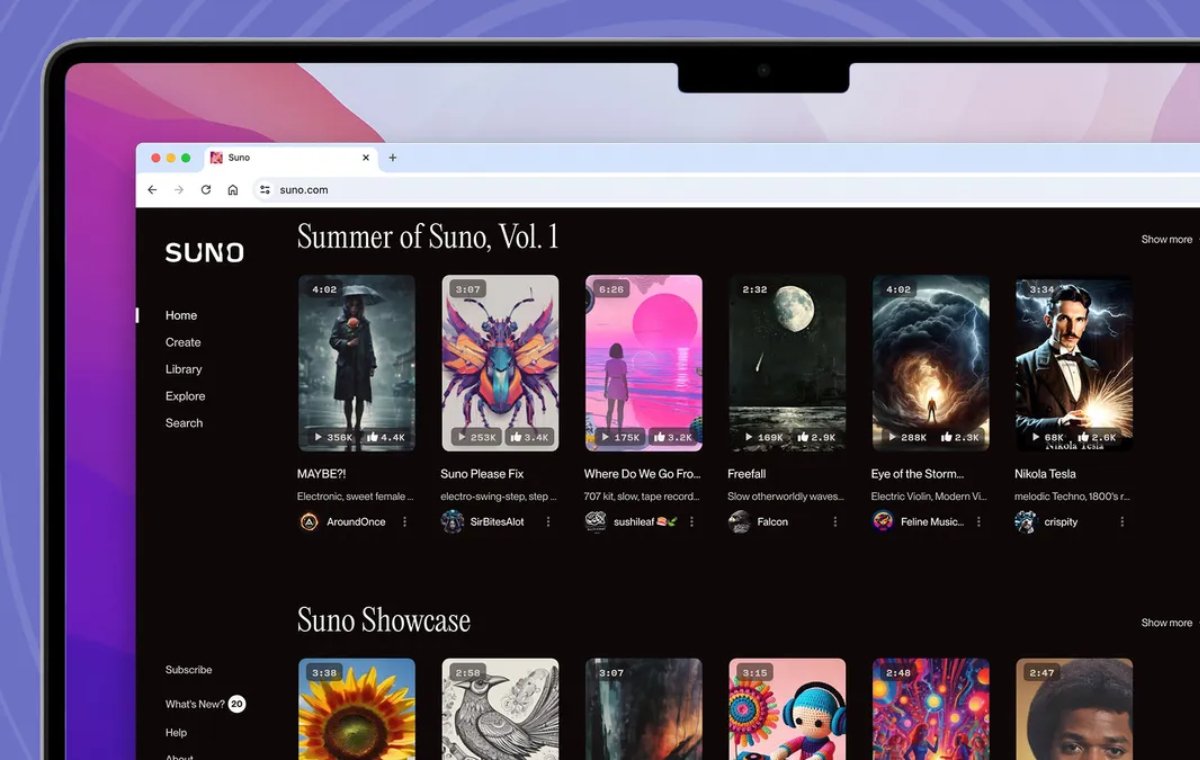Expand three-dot menu beside Falcon
The height and width of the screenshot is (760, 1200).
(835, 522)
